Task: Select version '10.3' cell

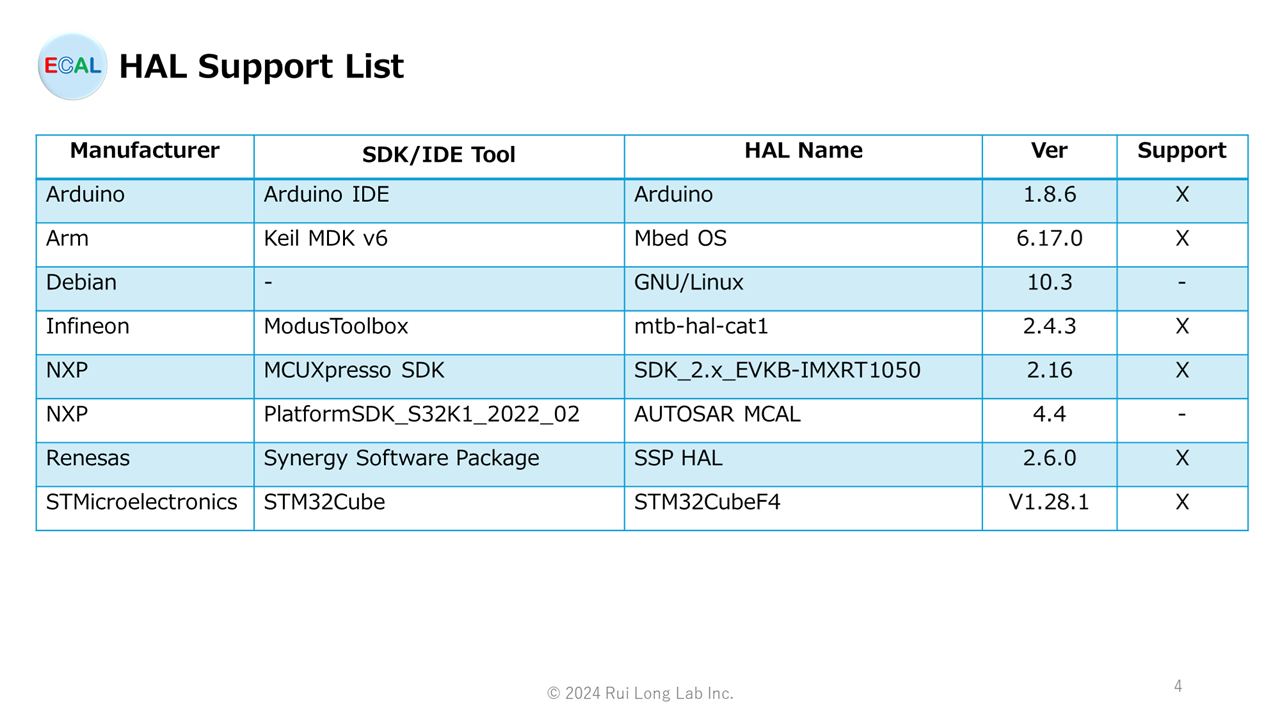Action: 1049,289
